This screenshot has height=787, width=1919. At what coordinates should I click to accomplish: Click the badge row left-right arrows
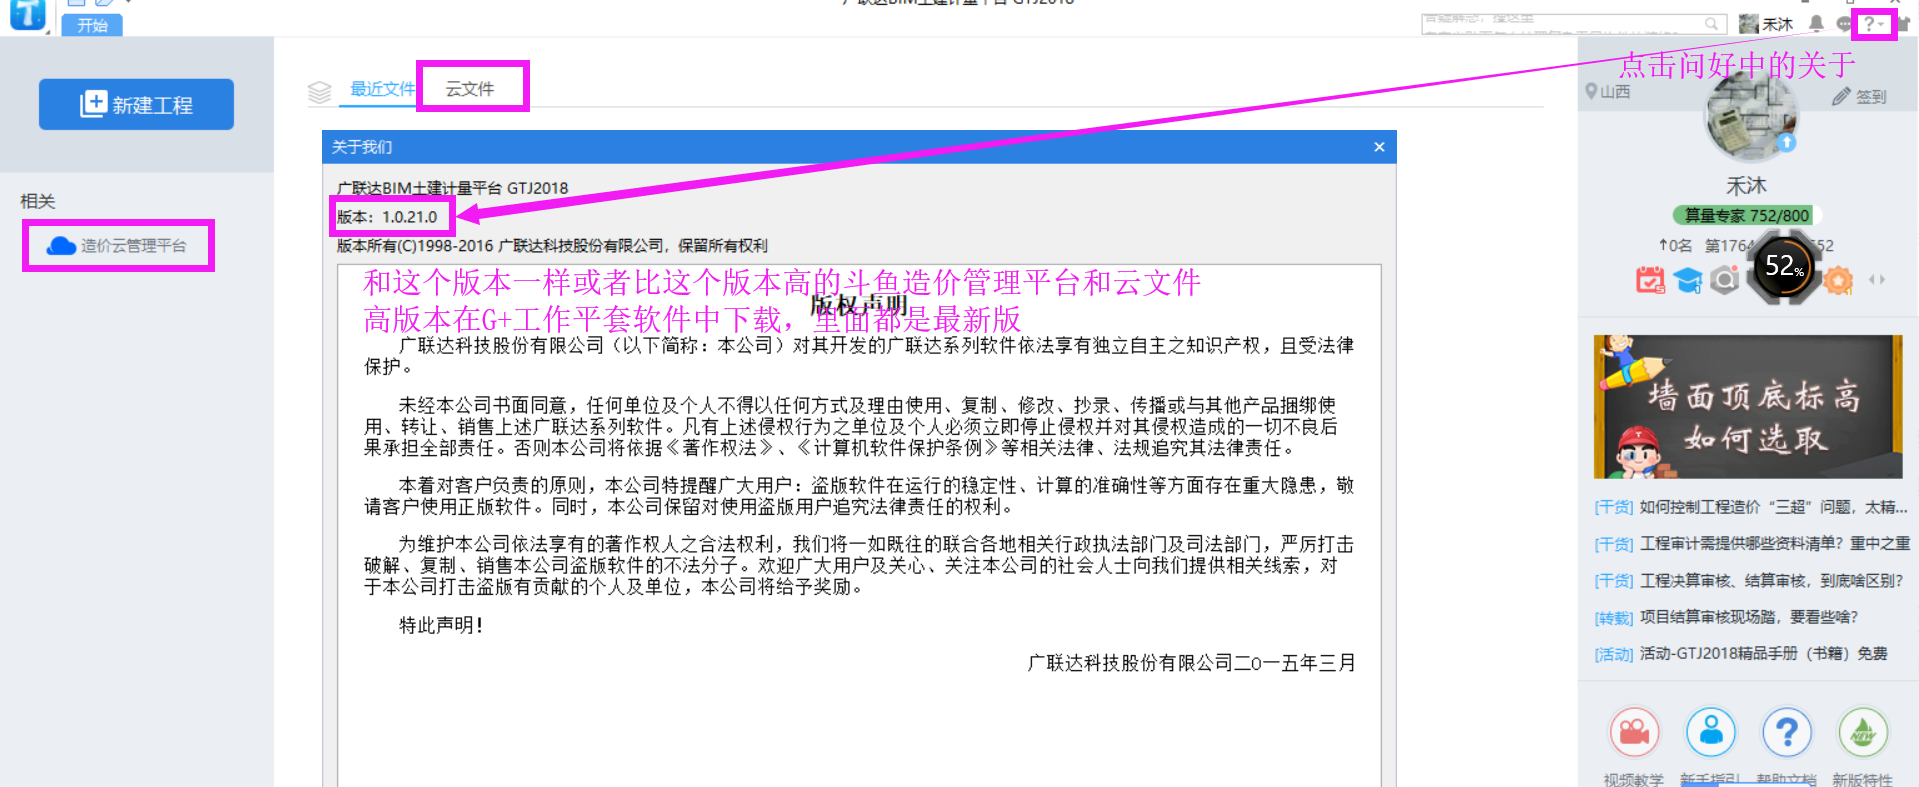[1877, 280]
